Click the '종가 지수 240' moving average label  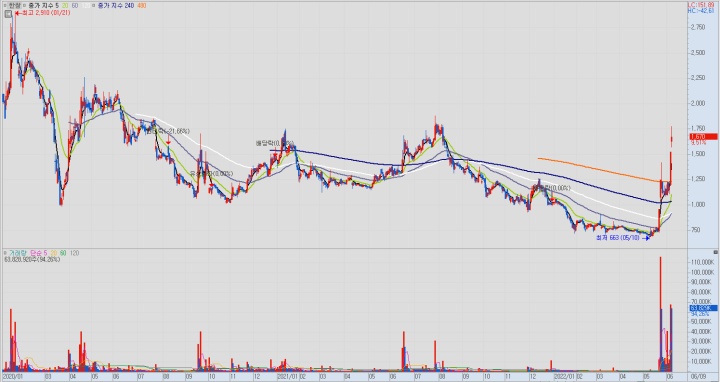(x=115, y=6)
